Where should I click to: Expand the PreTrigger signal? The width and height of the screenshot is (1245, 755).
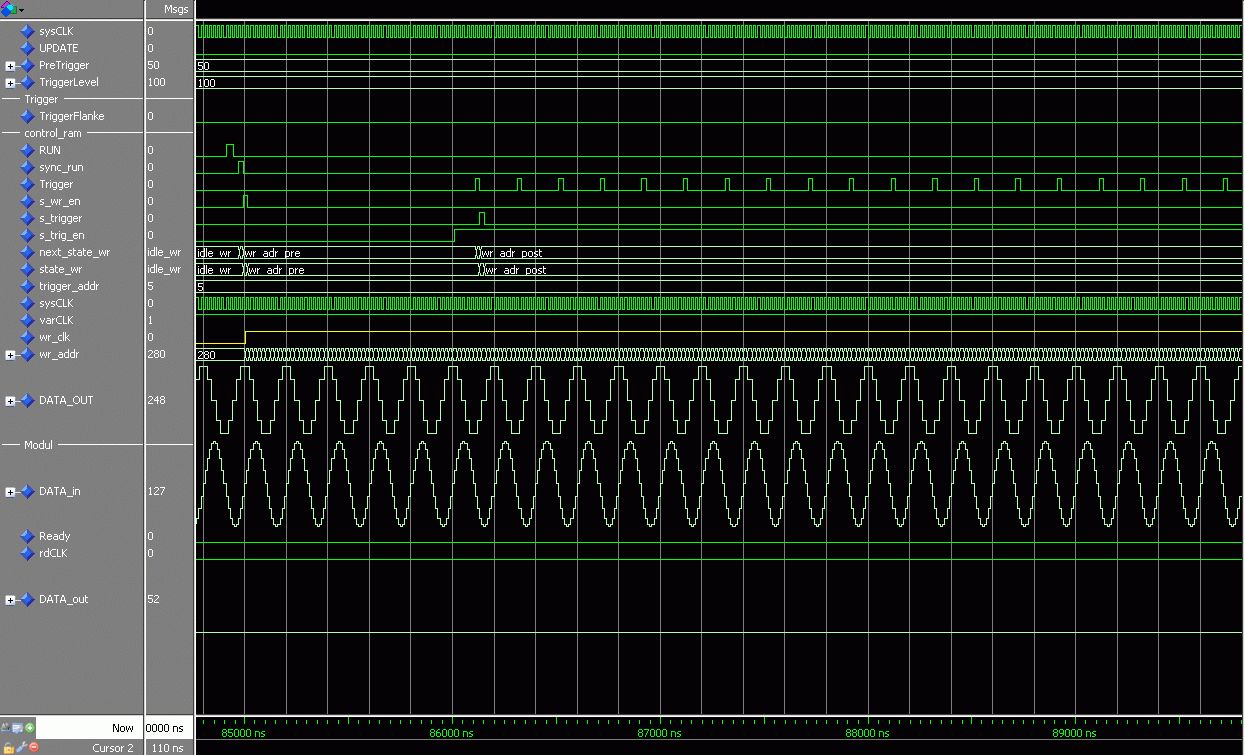(10, 65)
